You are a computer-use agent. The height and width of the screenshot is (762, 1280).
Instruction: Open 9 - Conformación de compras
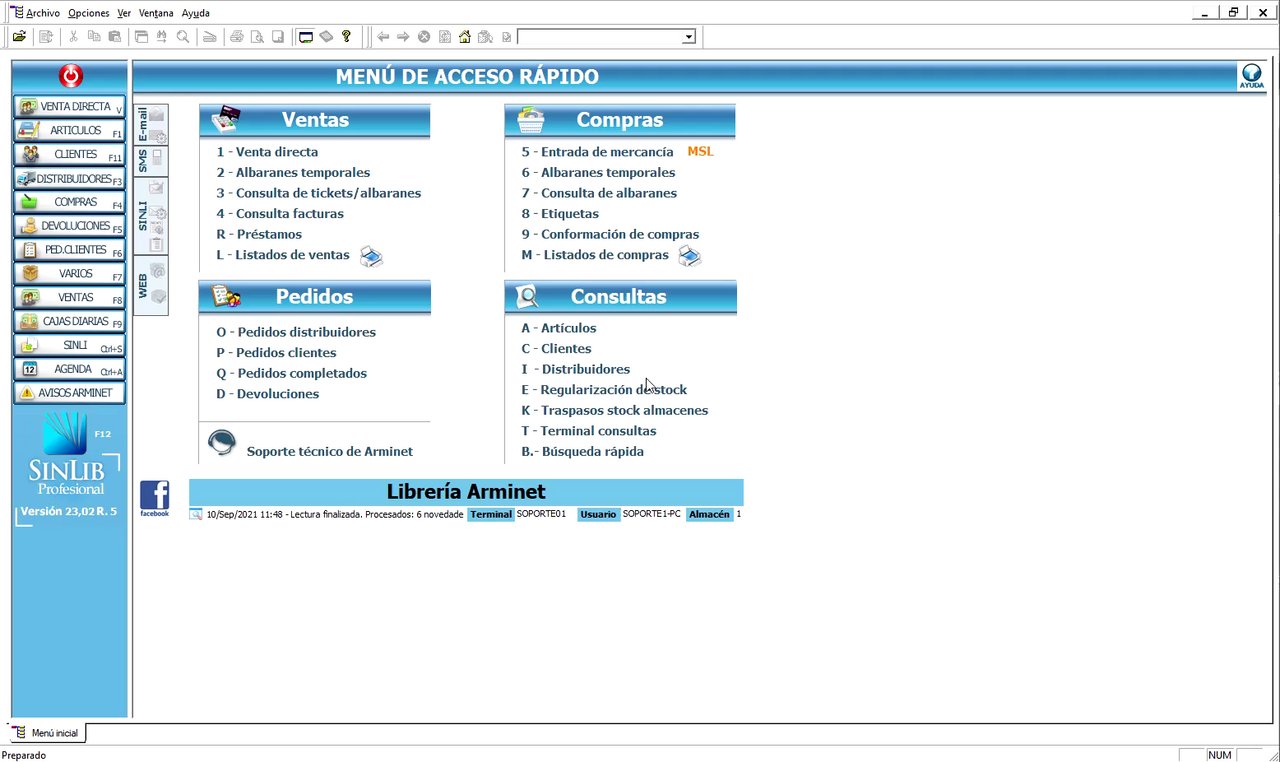610,234
